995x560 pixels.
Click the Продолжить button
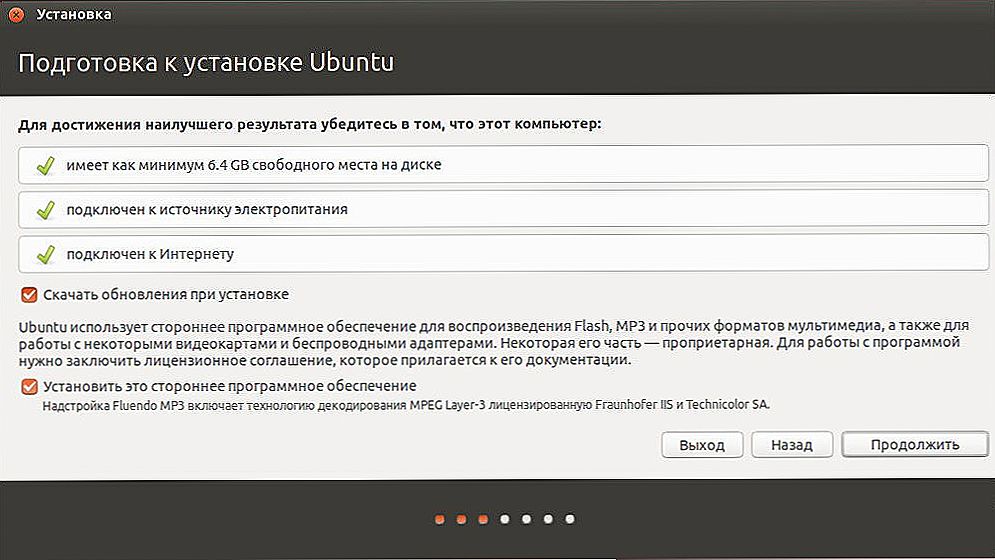click(914, 444)
